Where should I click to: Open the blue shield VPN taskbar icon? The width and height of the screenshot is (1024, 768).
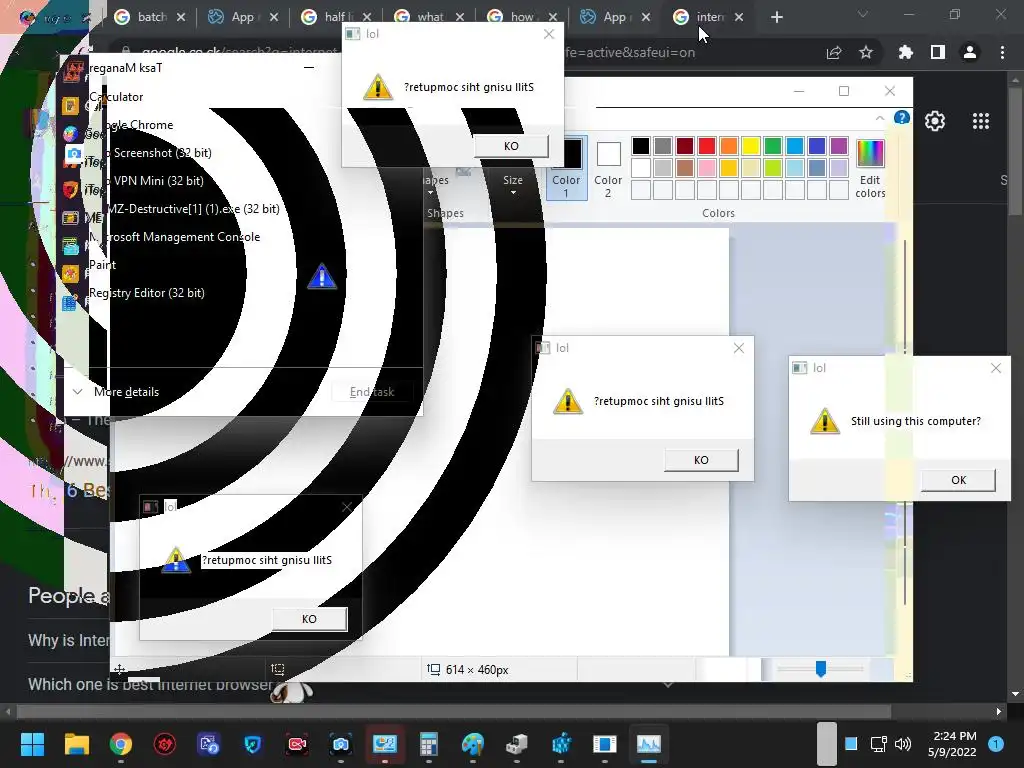click(x=253, y=744)
